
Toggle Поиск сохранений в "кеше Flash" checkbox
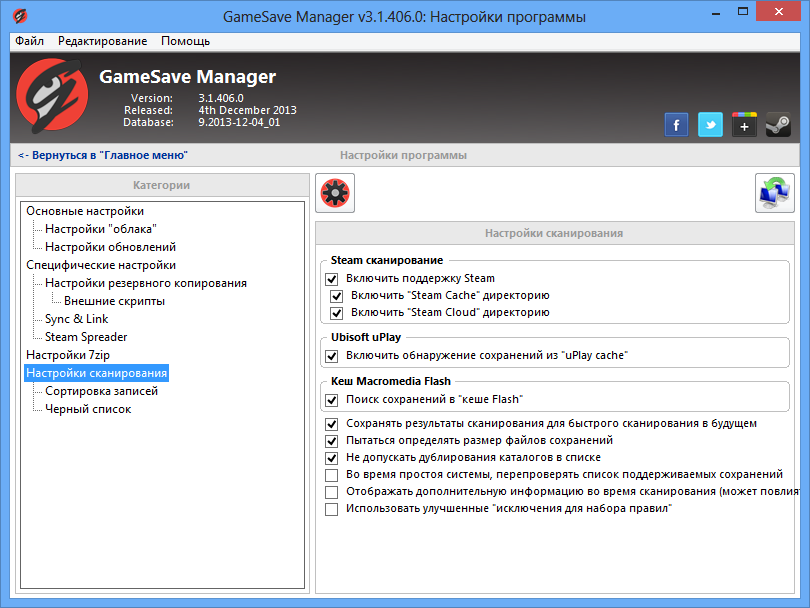[x=332, y=400]
